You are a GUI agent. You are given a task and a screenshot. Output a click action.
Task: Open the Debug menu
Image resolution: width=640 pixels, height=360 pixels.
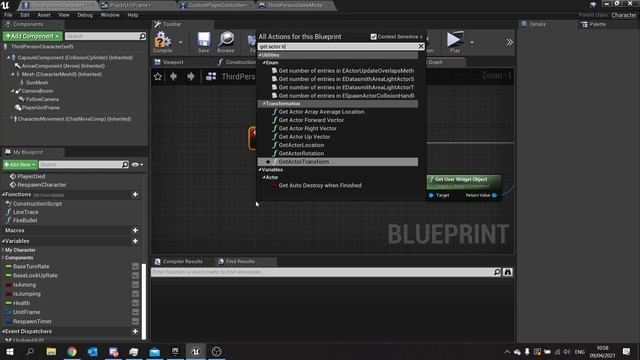(x=85, y=15)
